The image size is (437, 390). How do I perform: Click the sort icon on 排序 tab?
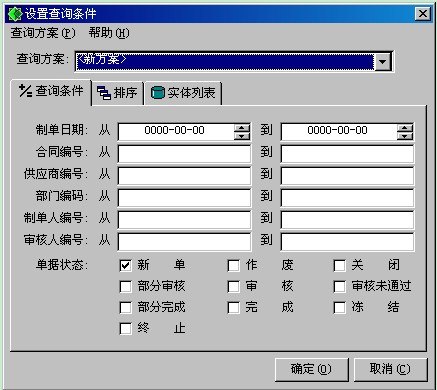point(104,93)
